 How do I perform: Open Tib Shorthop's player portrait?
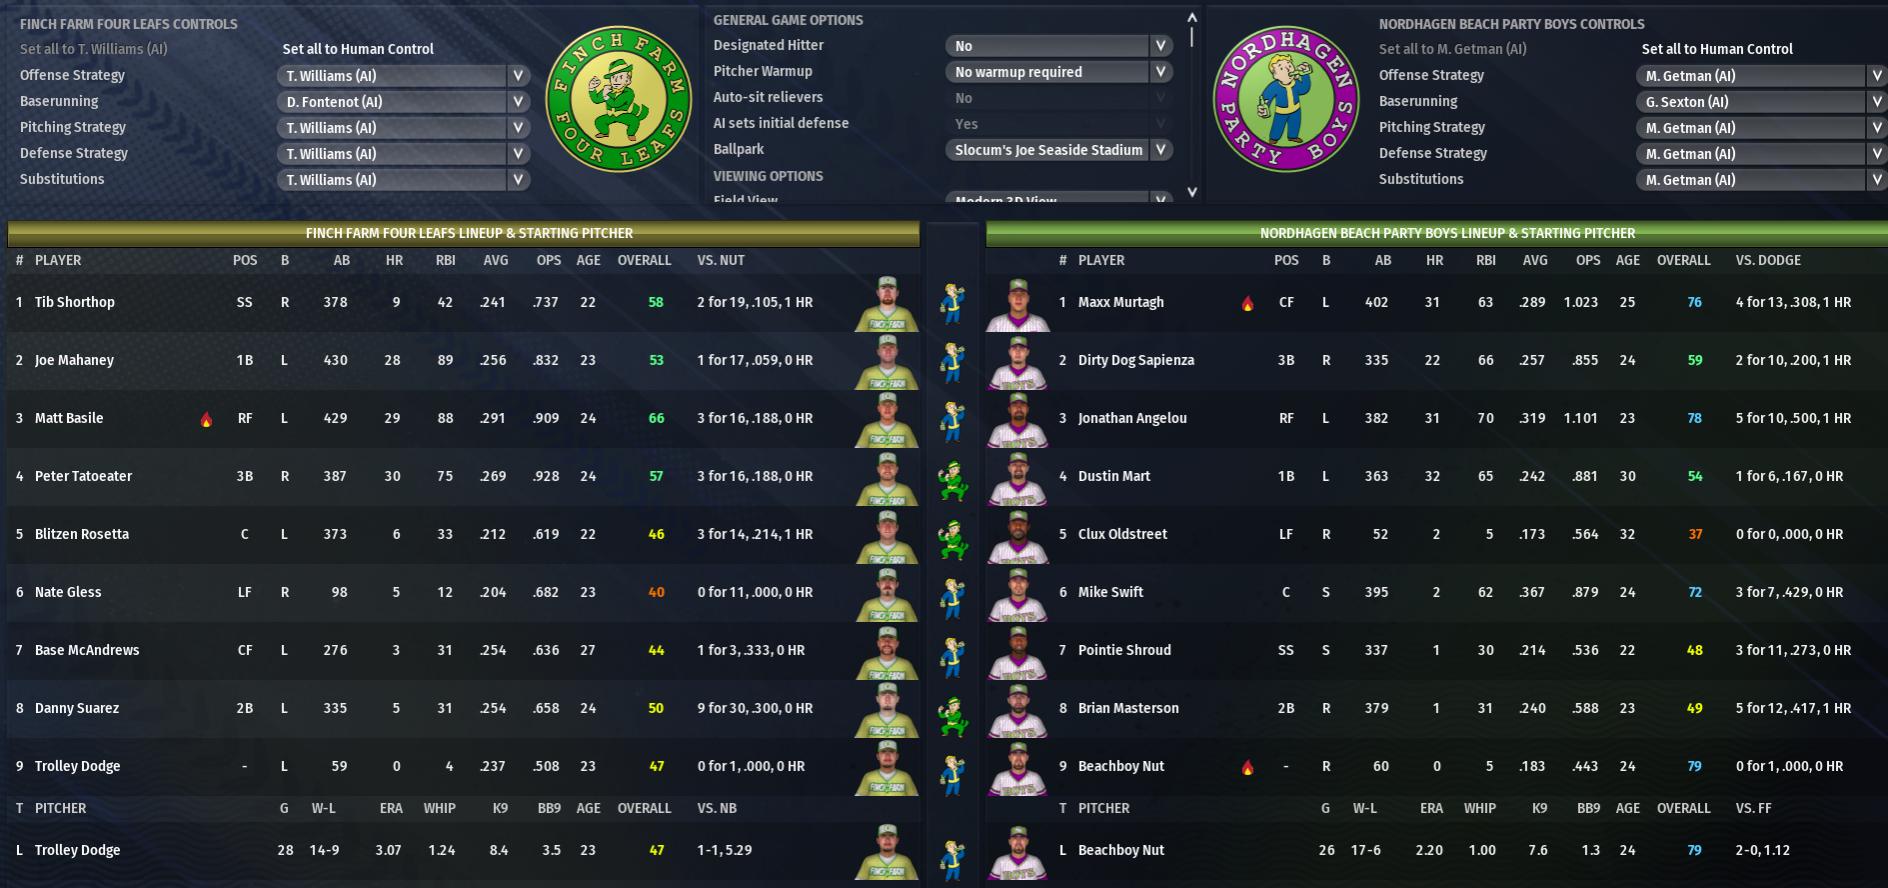coord(886,304)
